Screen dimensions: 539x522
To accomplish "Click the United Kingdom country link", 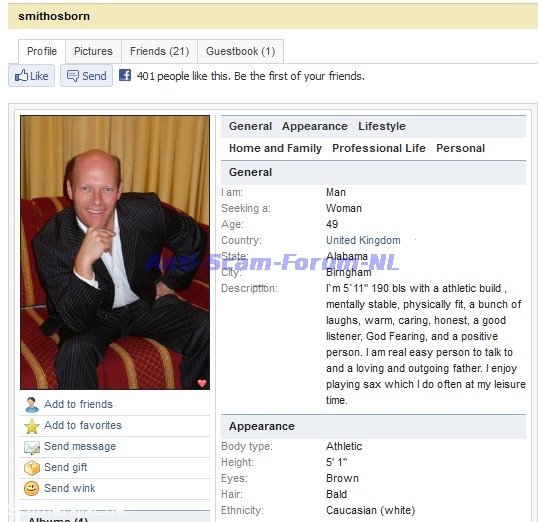I will point(363,240).
